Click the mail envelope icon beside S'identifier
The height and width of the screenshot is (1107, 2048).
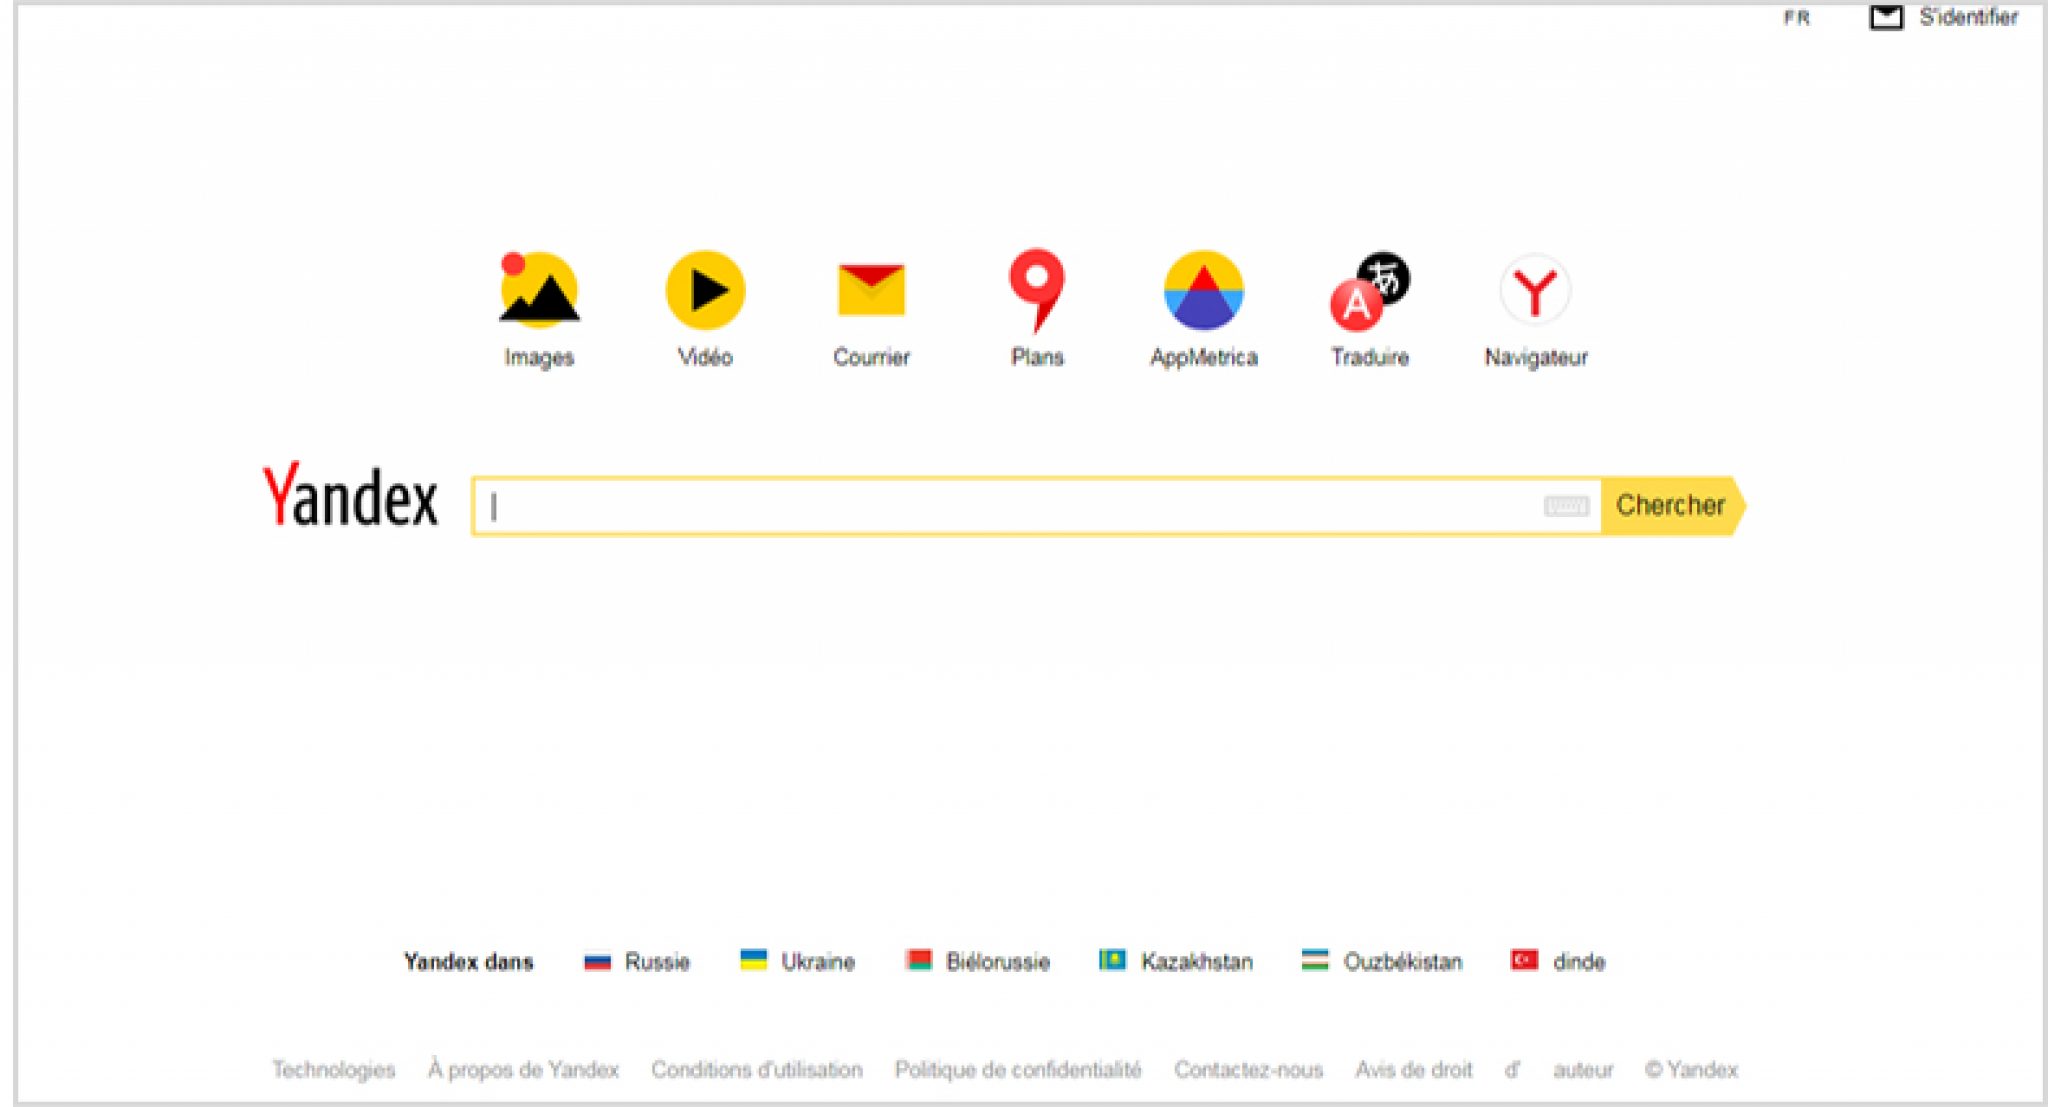pyautogui.click(x=1886, y=17)
